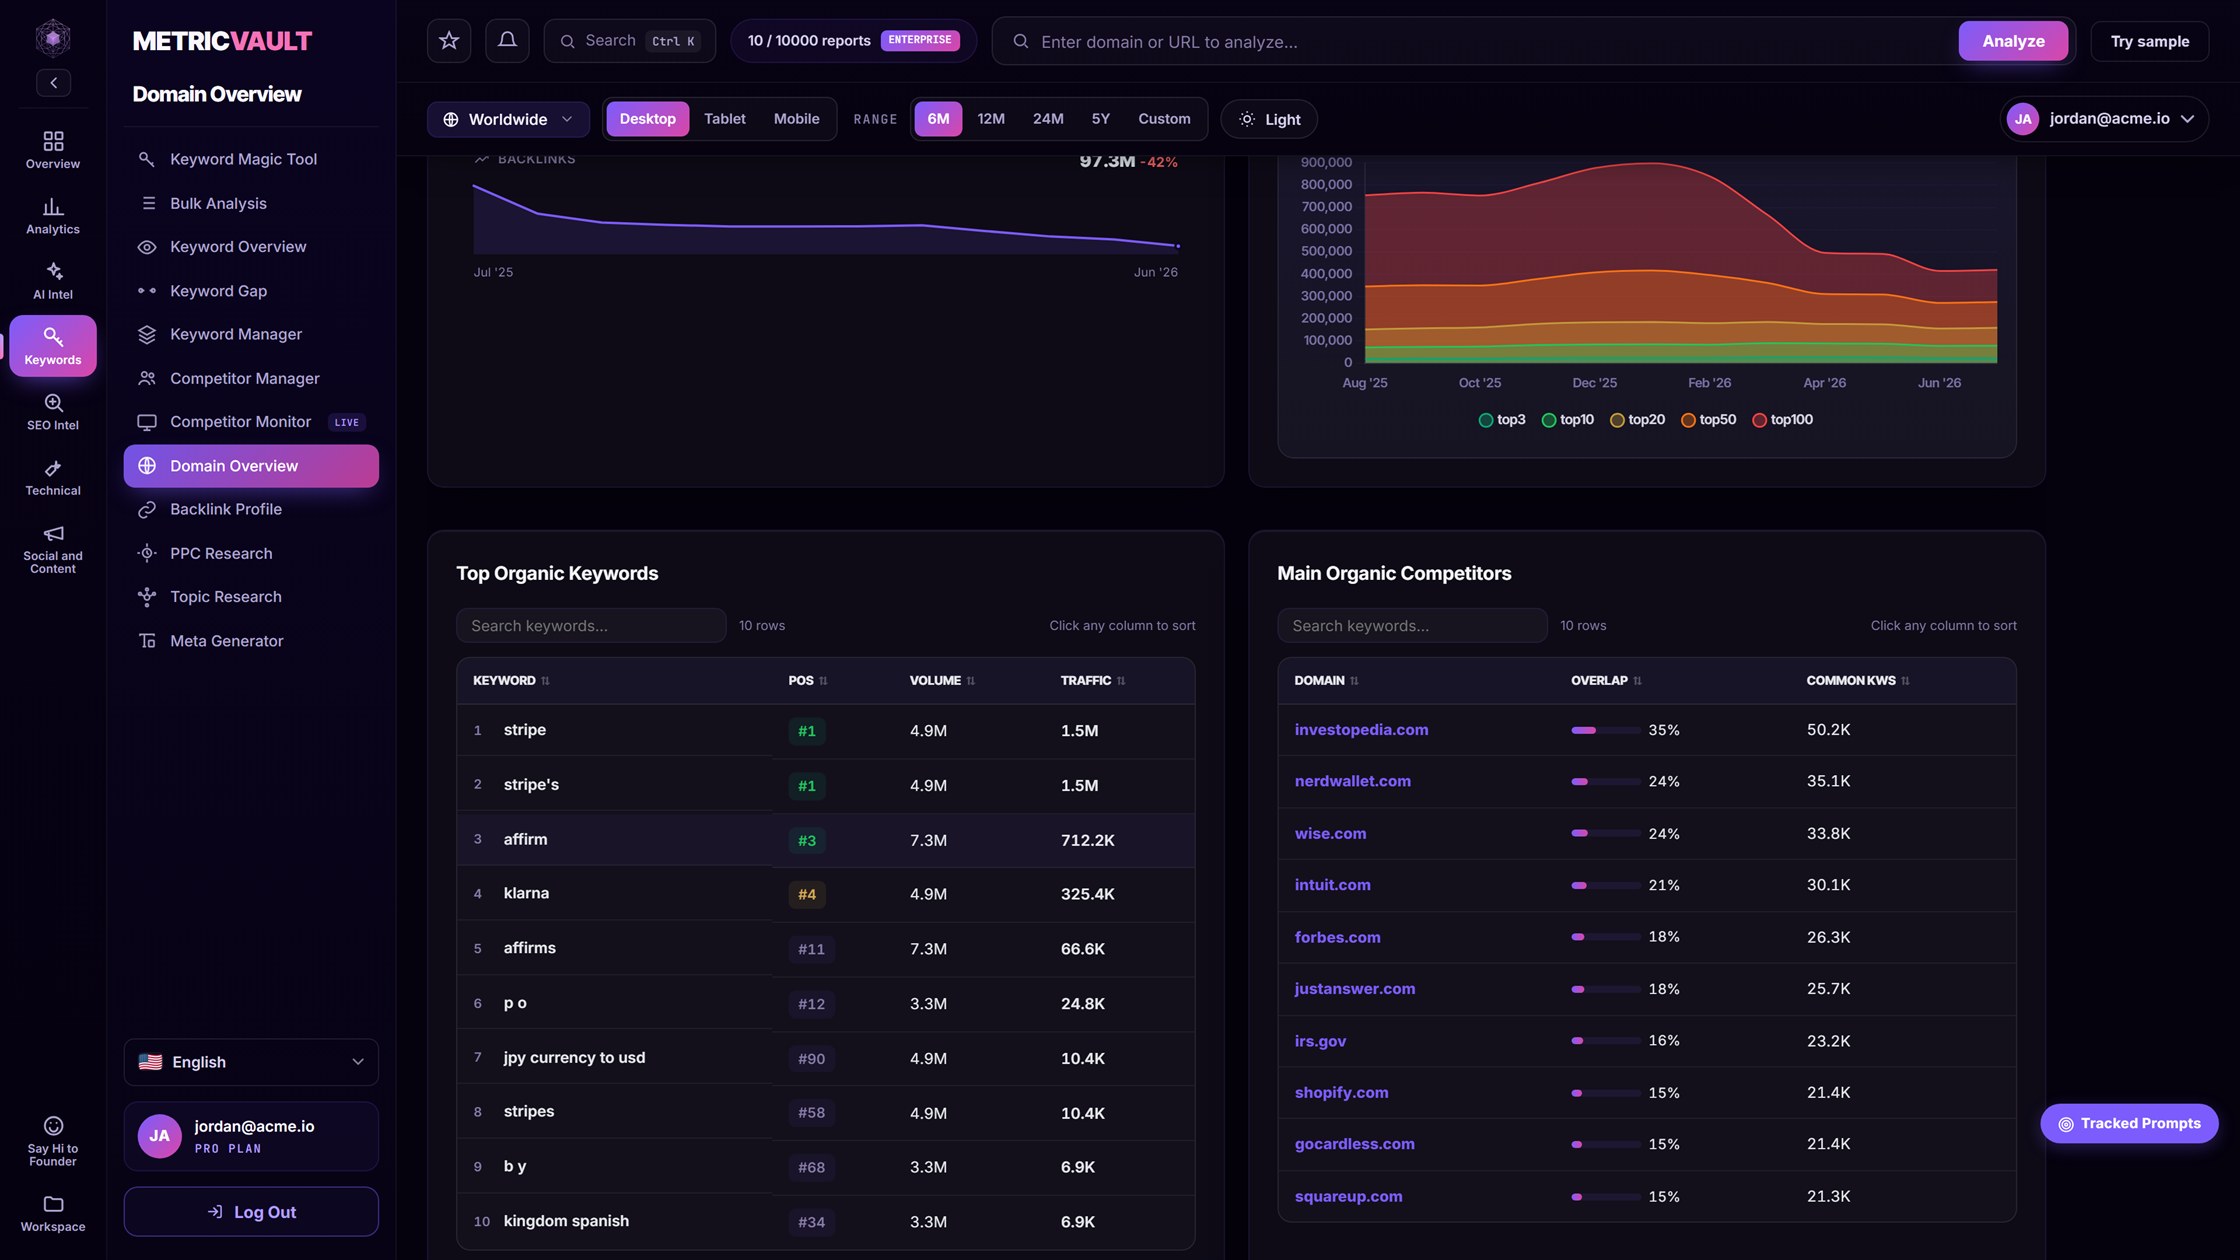The height and width of the screenshot is (1260, 2240).
Task: Sort by the DOMAIN column sort icon
Action: tap(1354, 681)
